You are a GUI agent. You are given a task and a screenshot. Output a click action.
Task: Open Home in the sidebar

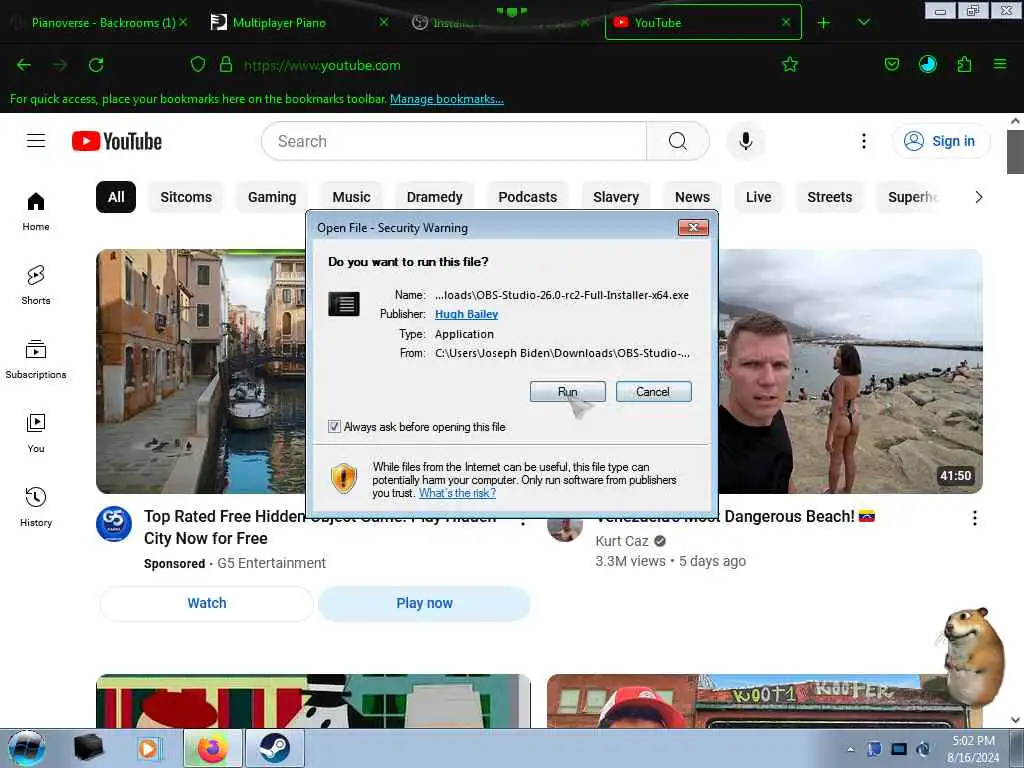point(36,211)
